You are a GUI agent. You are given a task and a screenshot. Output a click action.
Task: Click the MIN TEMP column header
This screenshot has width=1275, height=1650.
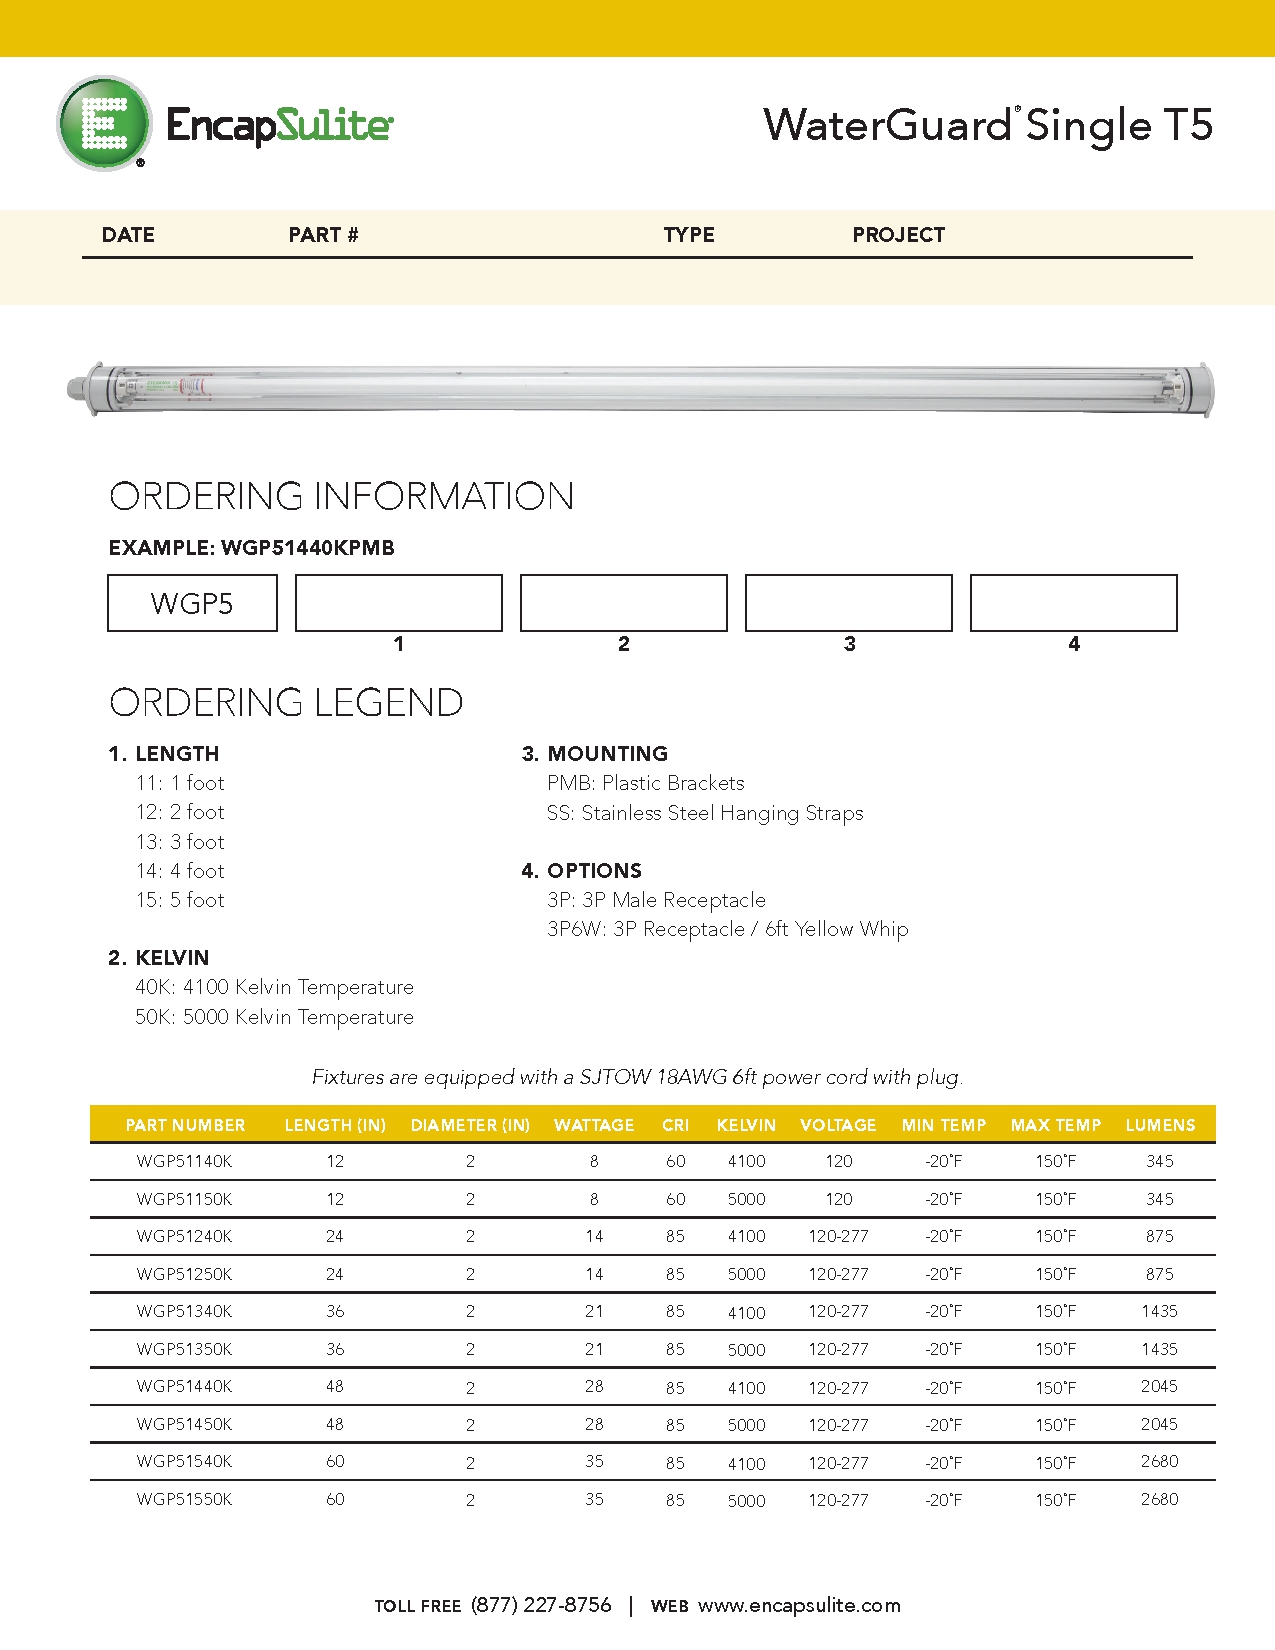coord(944,1125)
